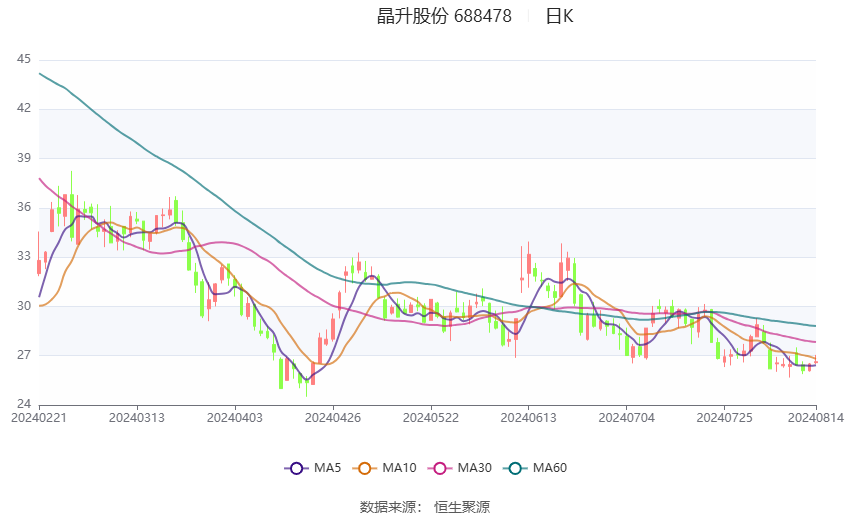Screen dimensions: 850x517
Task: Click x-axis date label 20240221
Action: click(x=39, y=418)
